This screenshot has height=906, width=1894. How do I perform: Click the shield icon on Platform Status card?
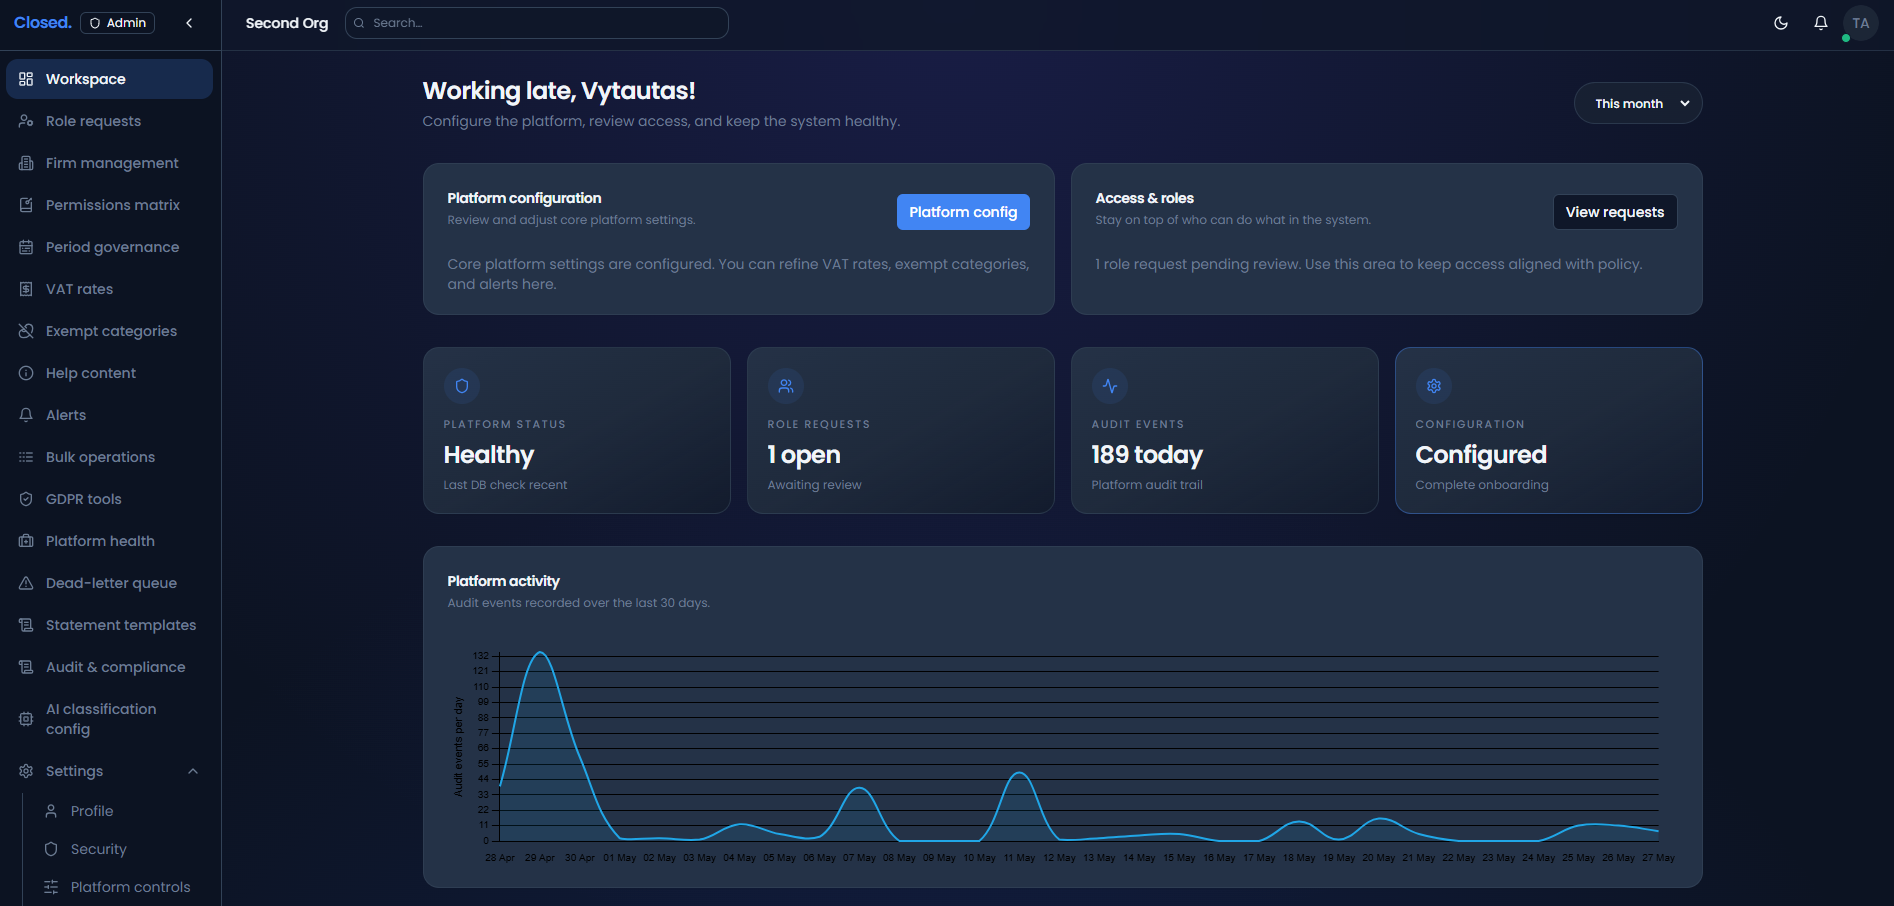pos(462,386)
